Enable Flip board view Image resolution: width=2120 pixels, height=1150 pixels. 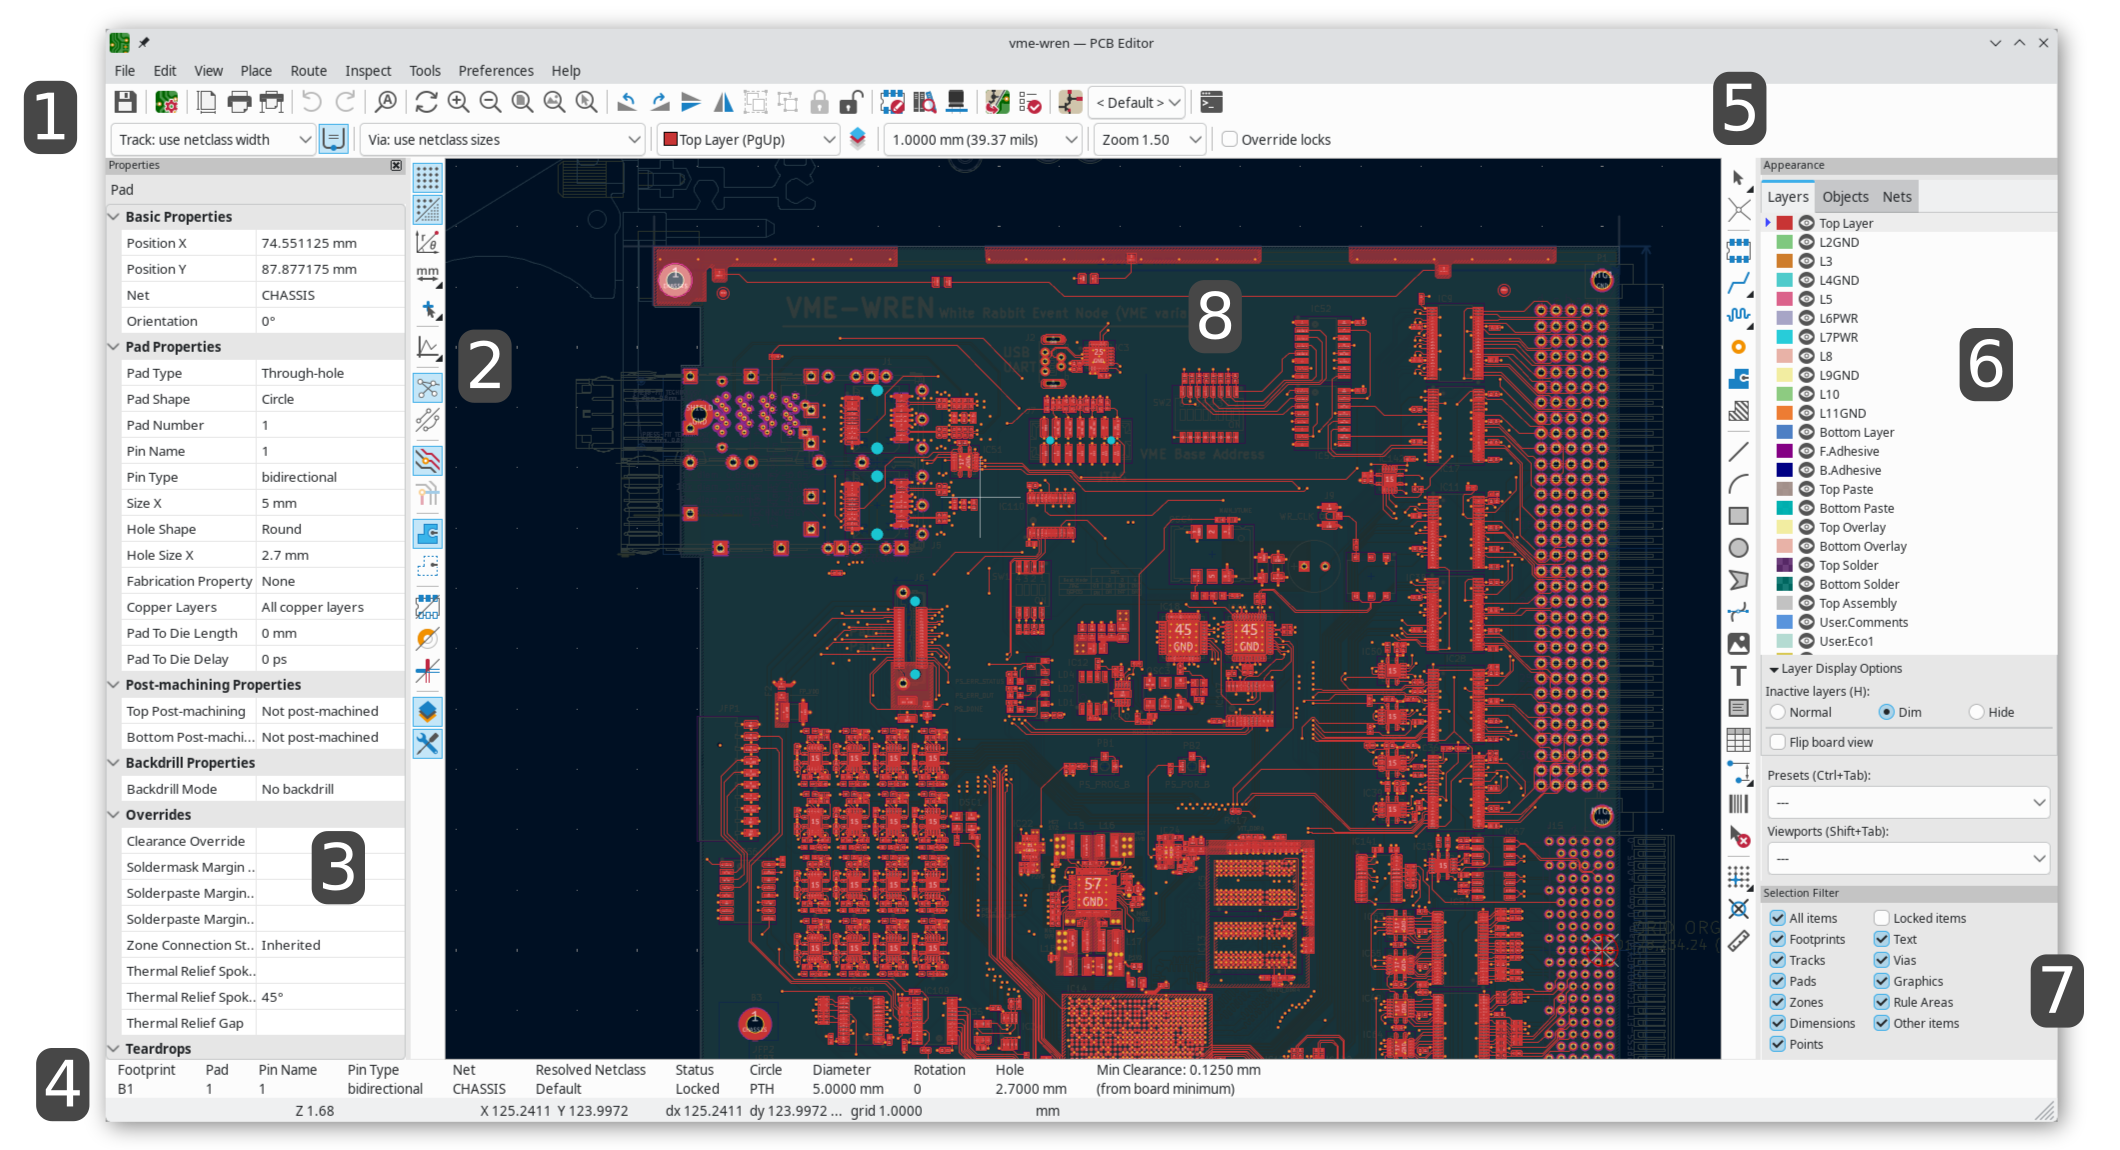pos(1777,742)
